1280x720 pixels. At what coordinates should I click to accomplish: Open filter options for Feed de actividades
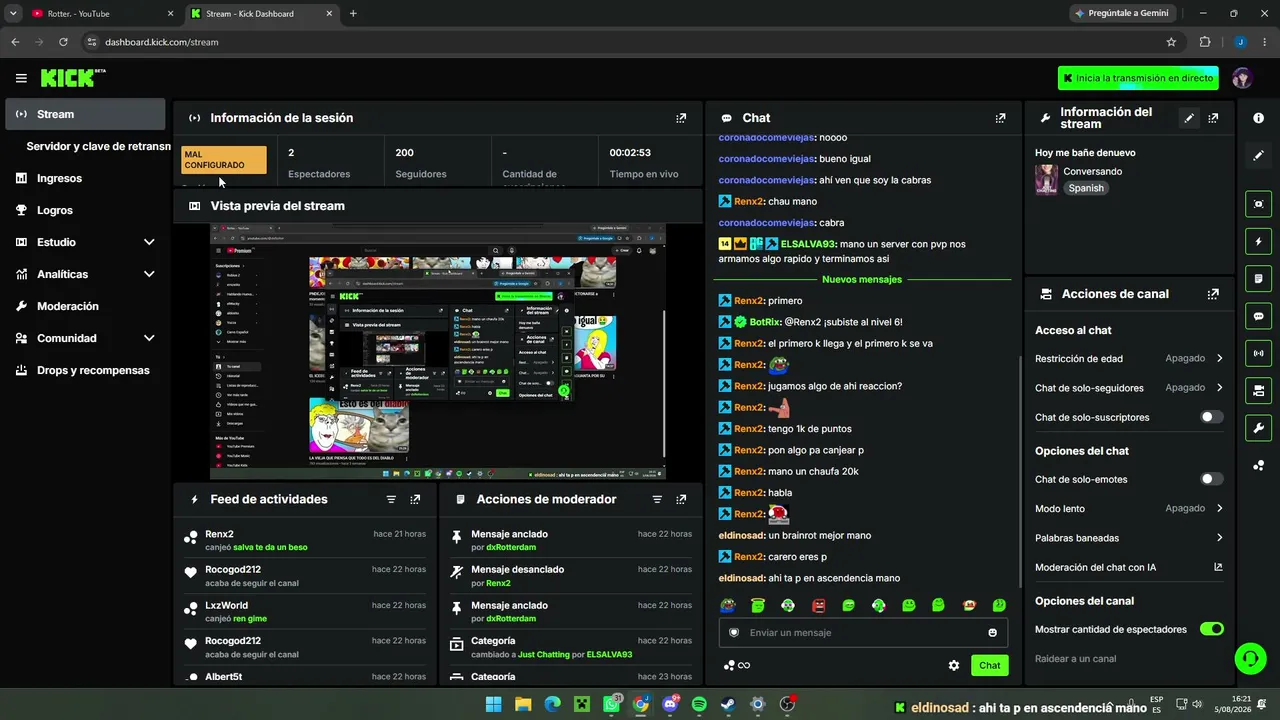391,499
